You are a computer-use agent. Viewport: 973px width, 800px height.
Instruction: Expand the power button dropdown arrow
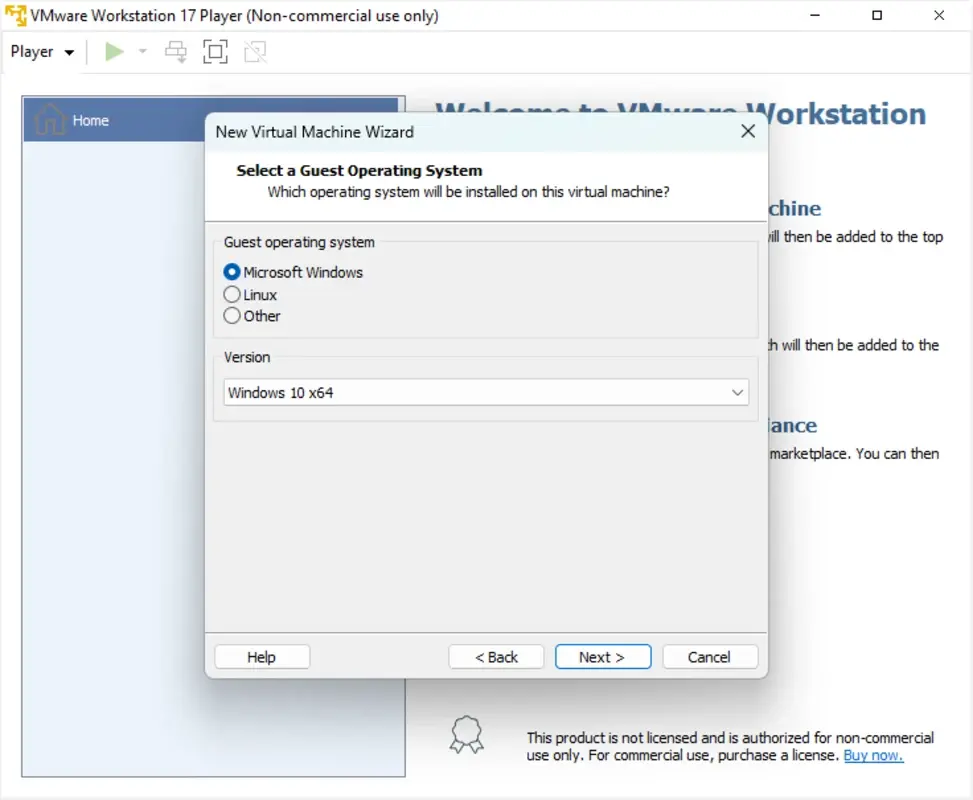[141, 51]
